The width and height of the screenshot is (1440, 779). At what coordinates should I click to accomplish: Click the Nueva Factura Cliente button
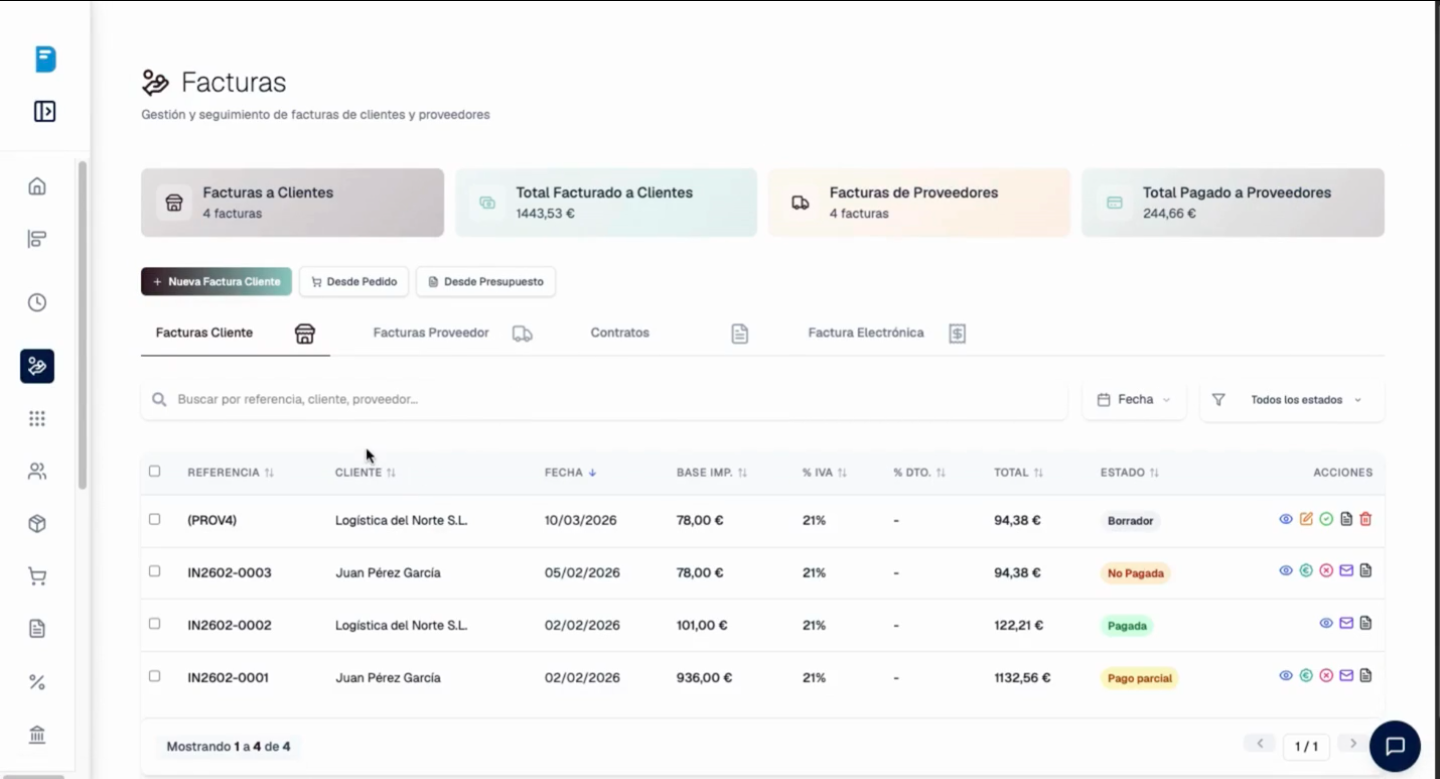pyautogui.click(x=216, y=282)
